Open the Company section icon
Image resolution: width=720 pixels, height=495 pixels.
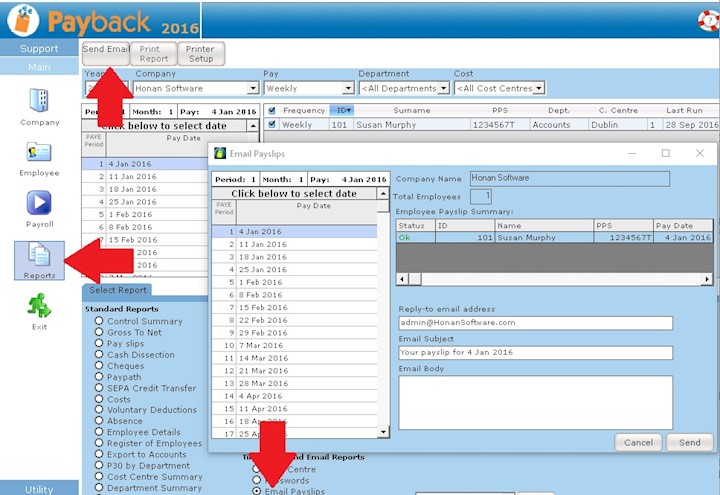click(39, 101)
